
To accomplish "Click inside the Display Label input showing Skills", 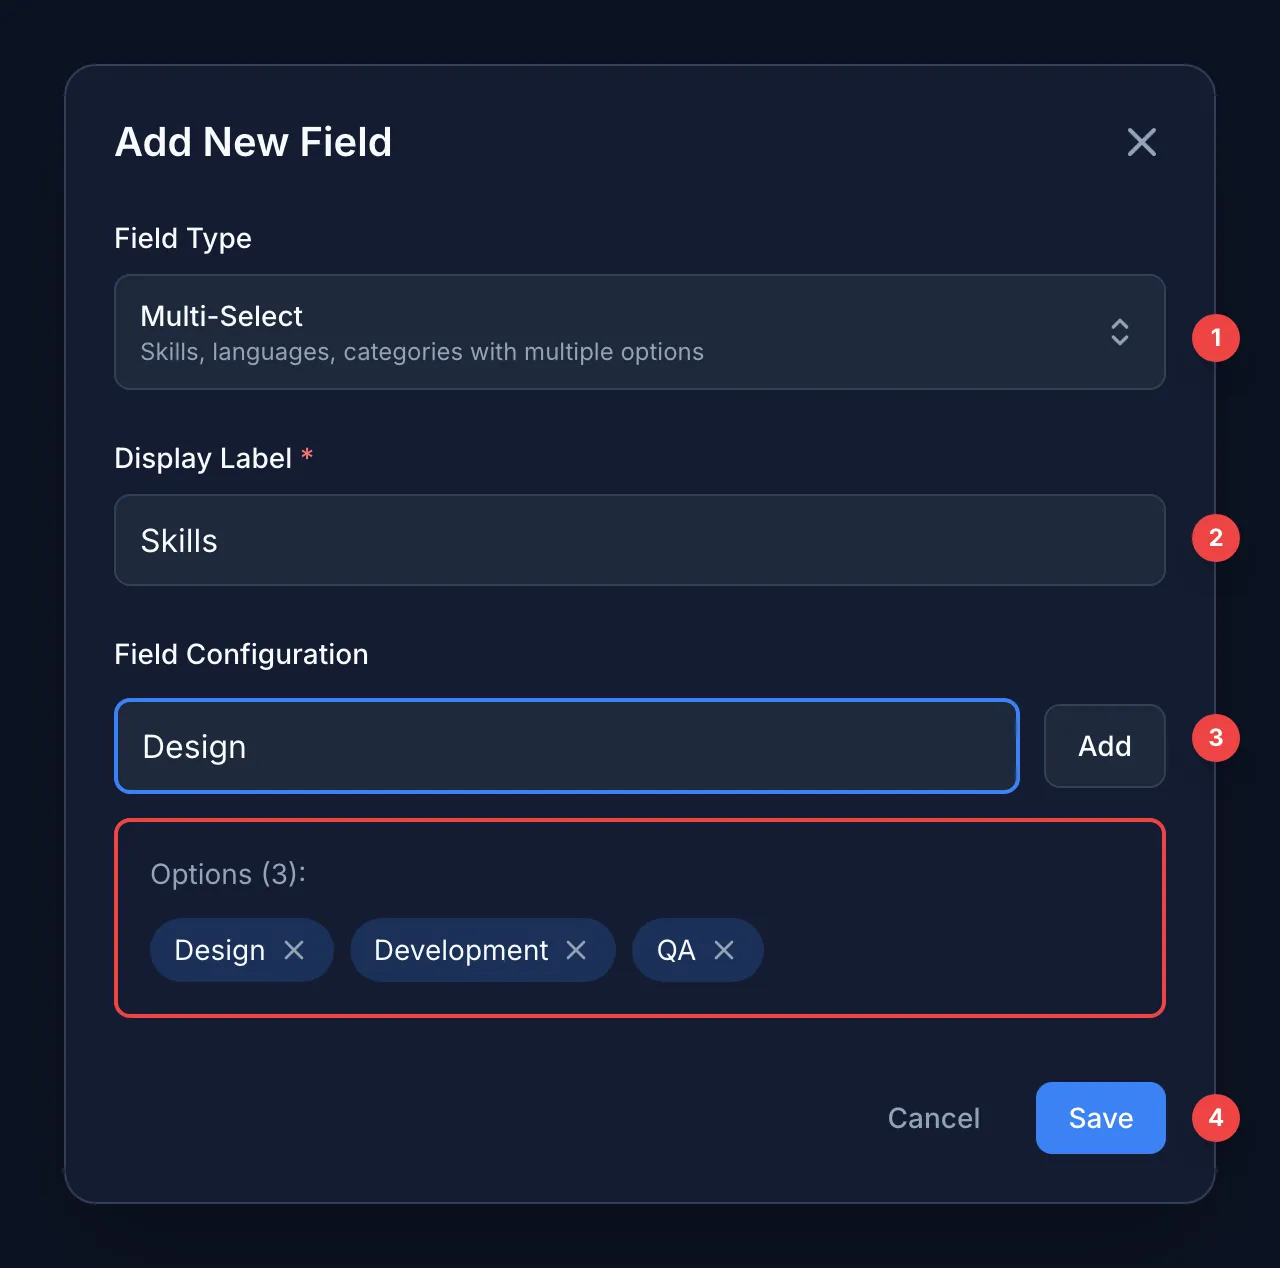I will [640, 540].
